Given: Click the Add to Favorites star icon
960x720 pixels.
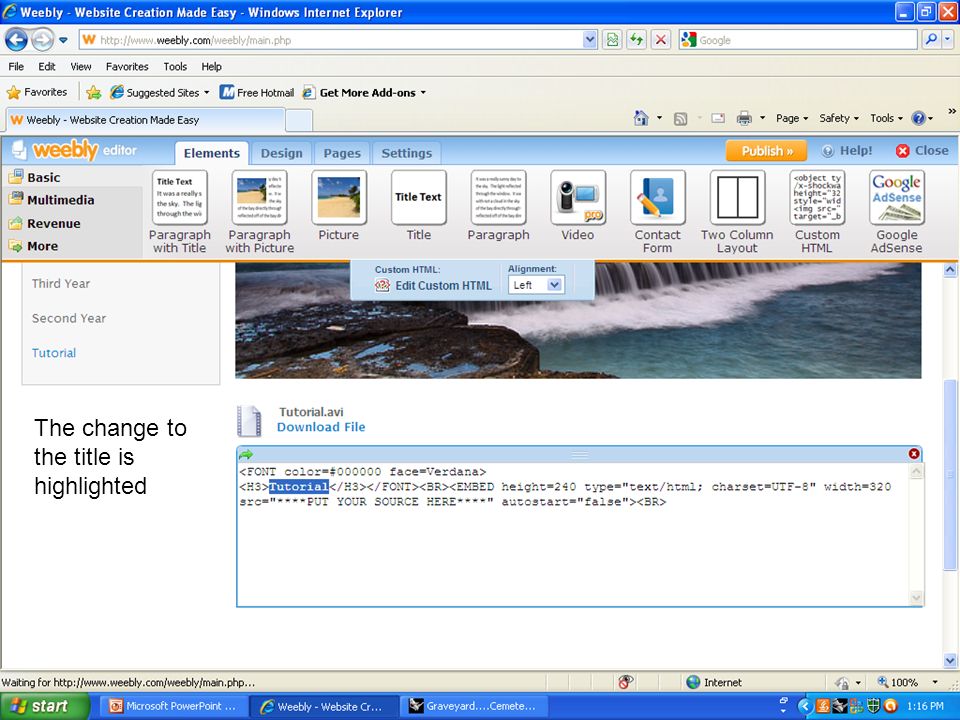Looking at the screenshot, I should click(x=94, y=92).
